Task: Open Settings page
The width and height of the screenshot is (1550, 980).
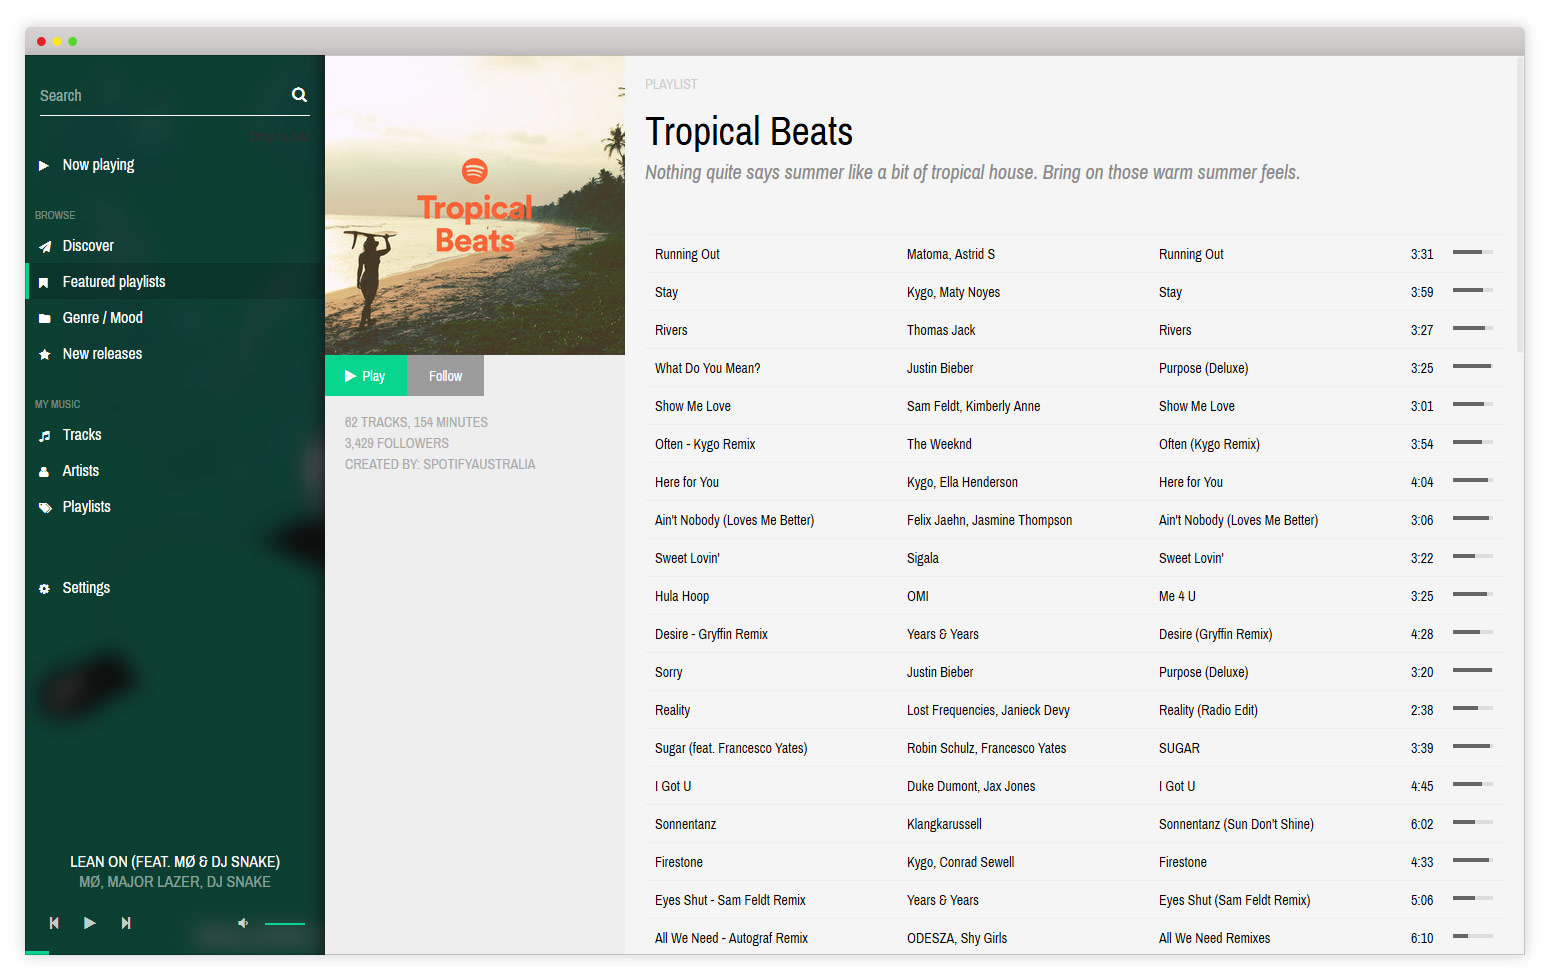Action: tap(86, 588)
